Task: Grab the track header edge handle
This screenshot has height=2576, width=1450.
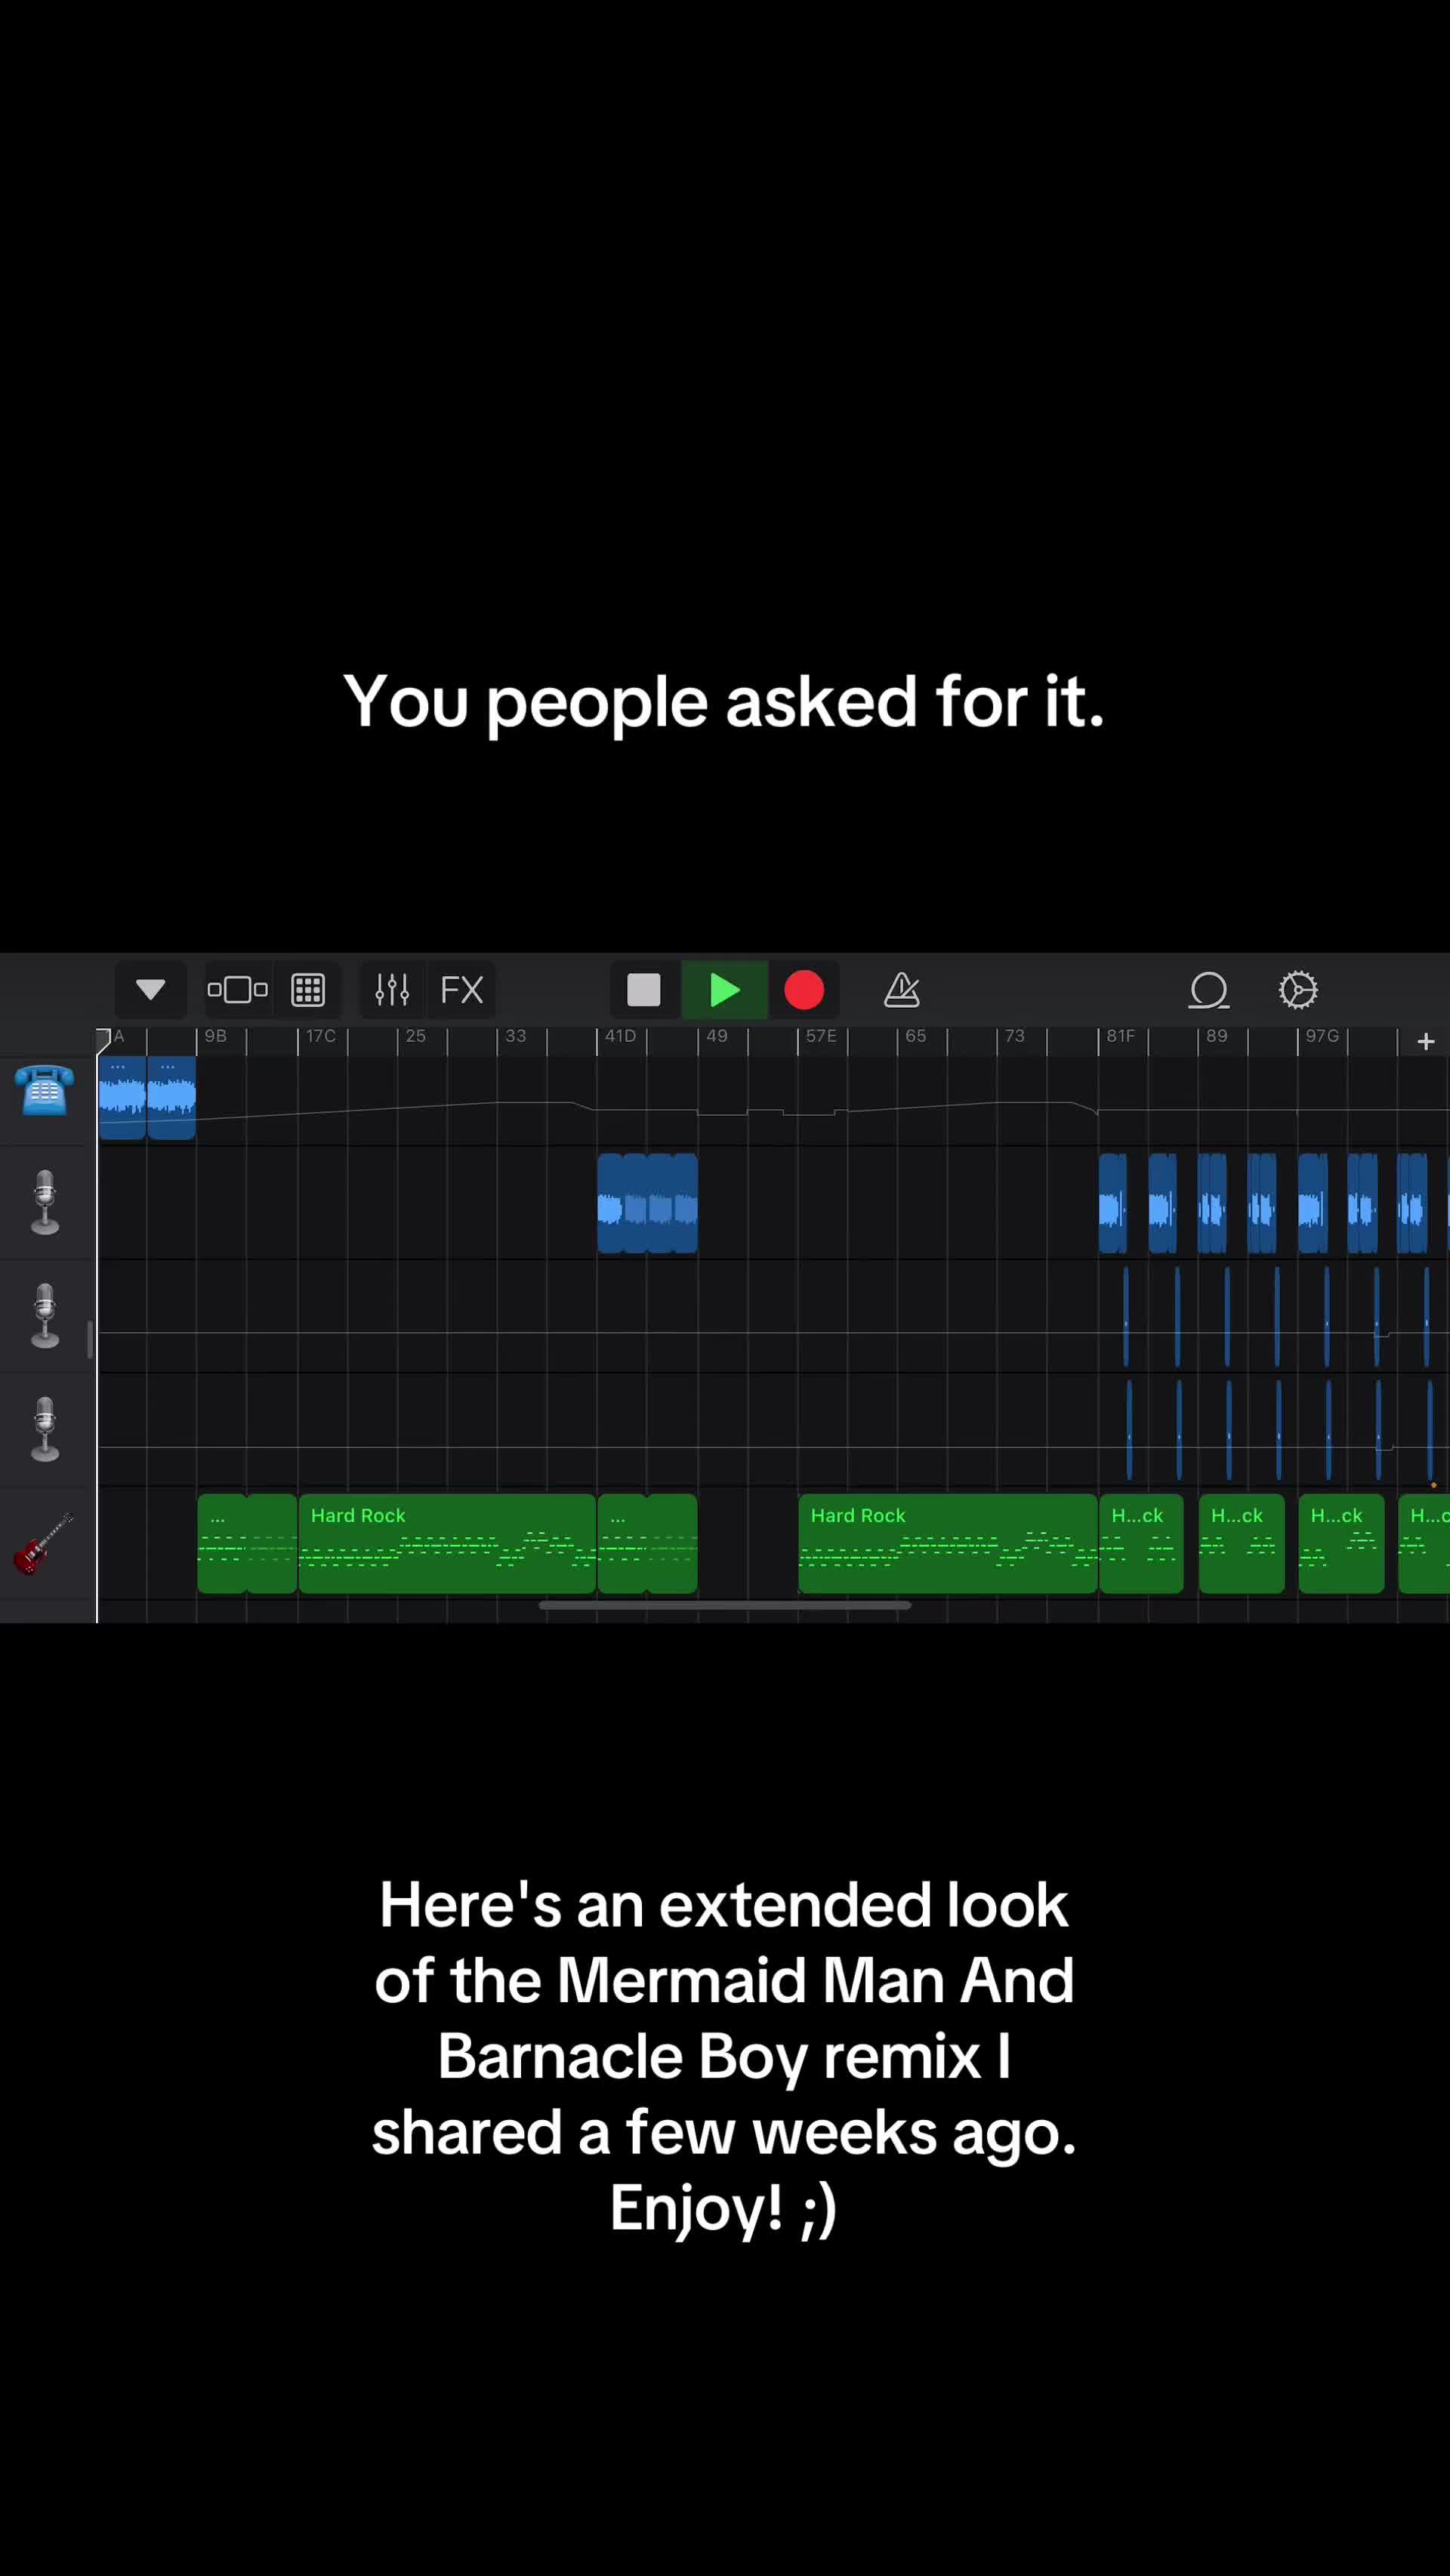Action: point(90,1339)
